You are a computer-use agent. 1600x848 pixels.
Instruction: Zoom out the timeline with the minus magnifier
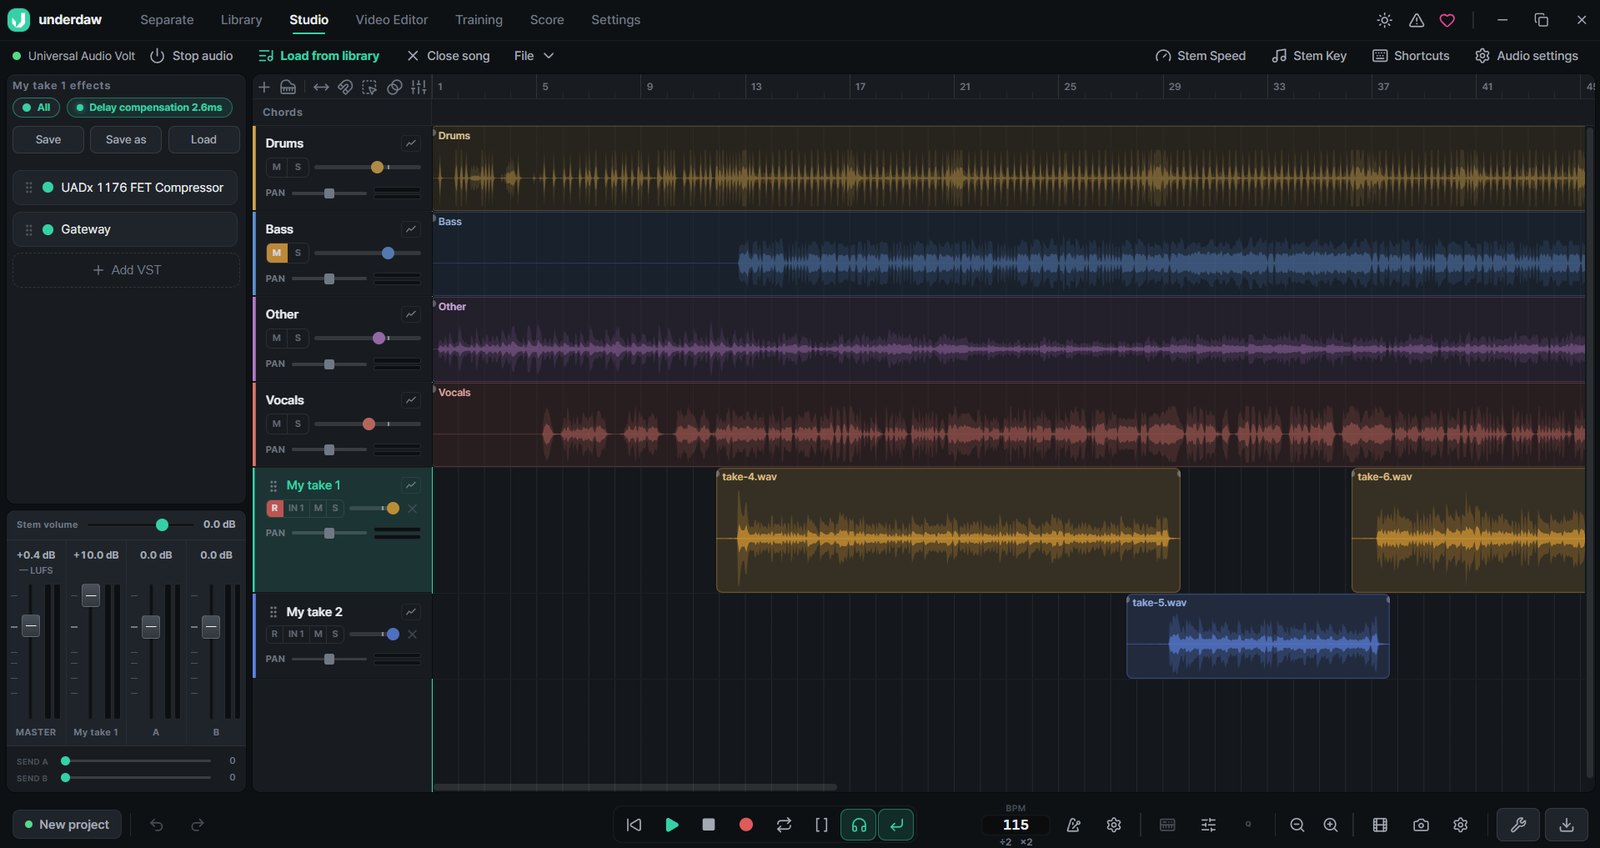pos(1297,825)
